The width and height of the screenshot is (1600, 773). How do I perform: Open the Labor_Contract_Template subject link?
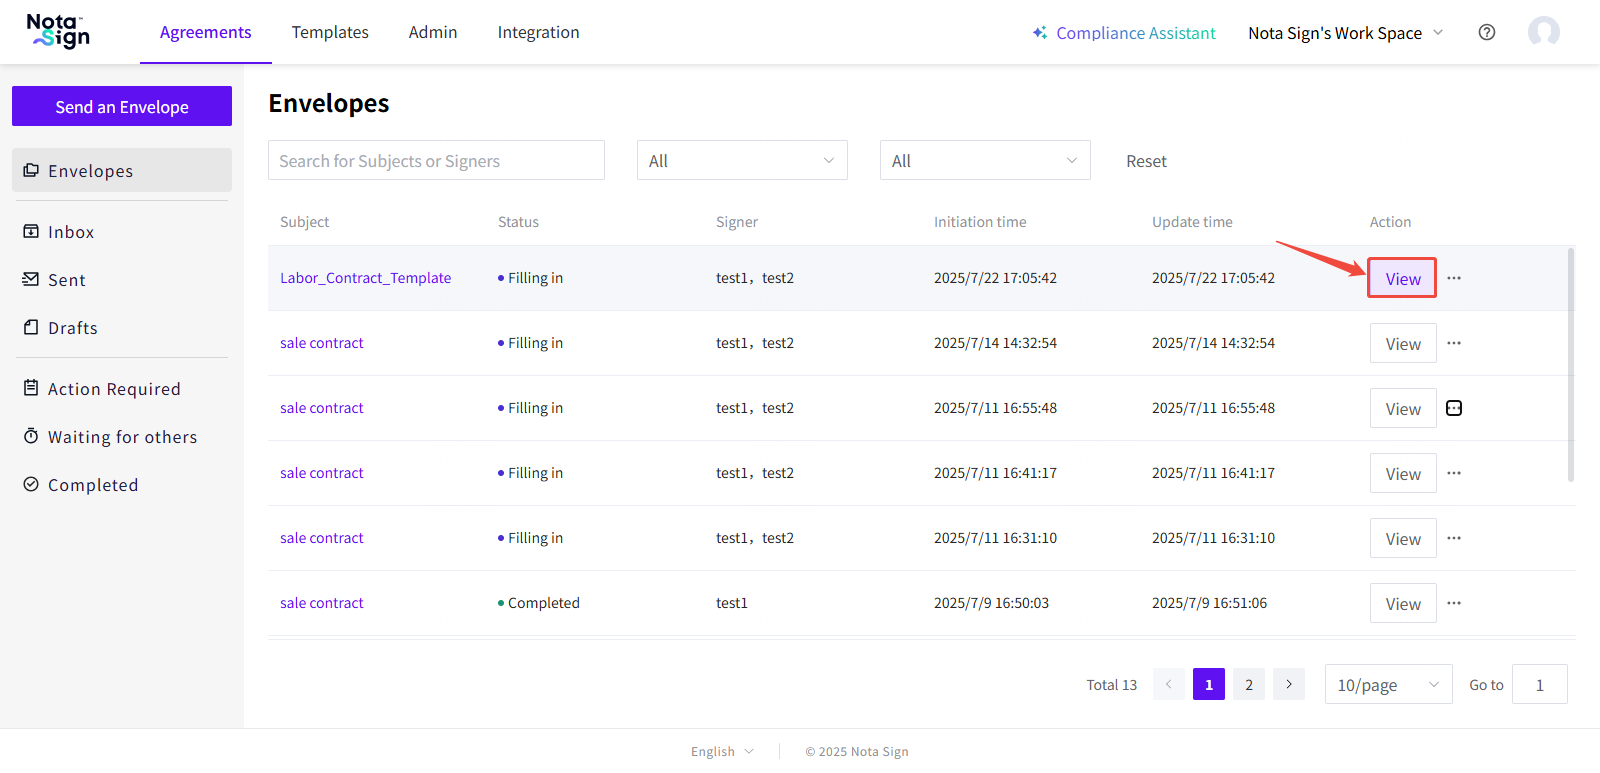[365, 278]
